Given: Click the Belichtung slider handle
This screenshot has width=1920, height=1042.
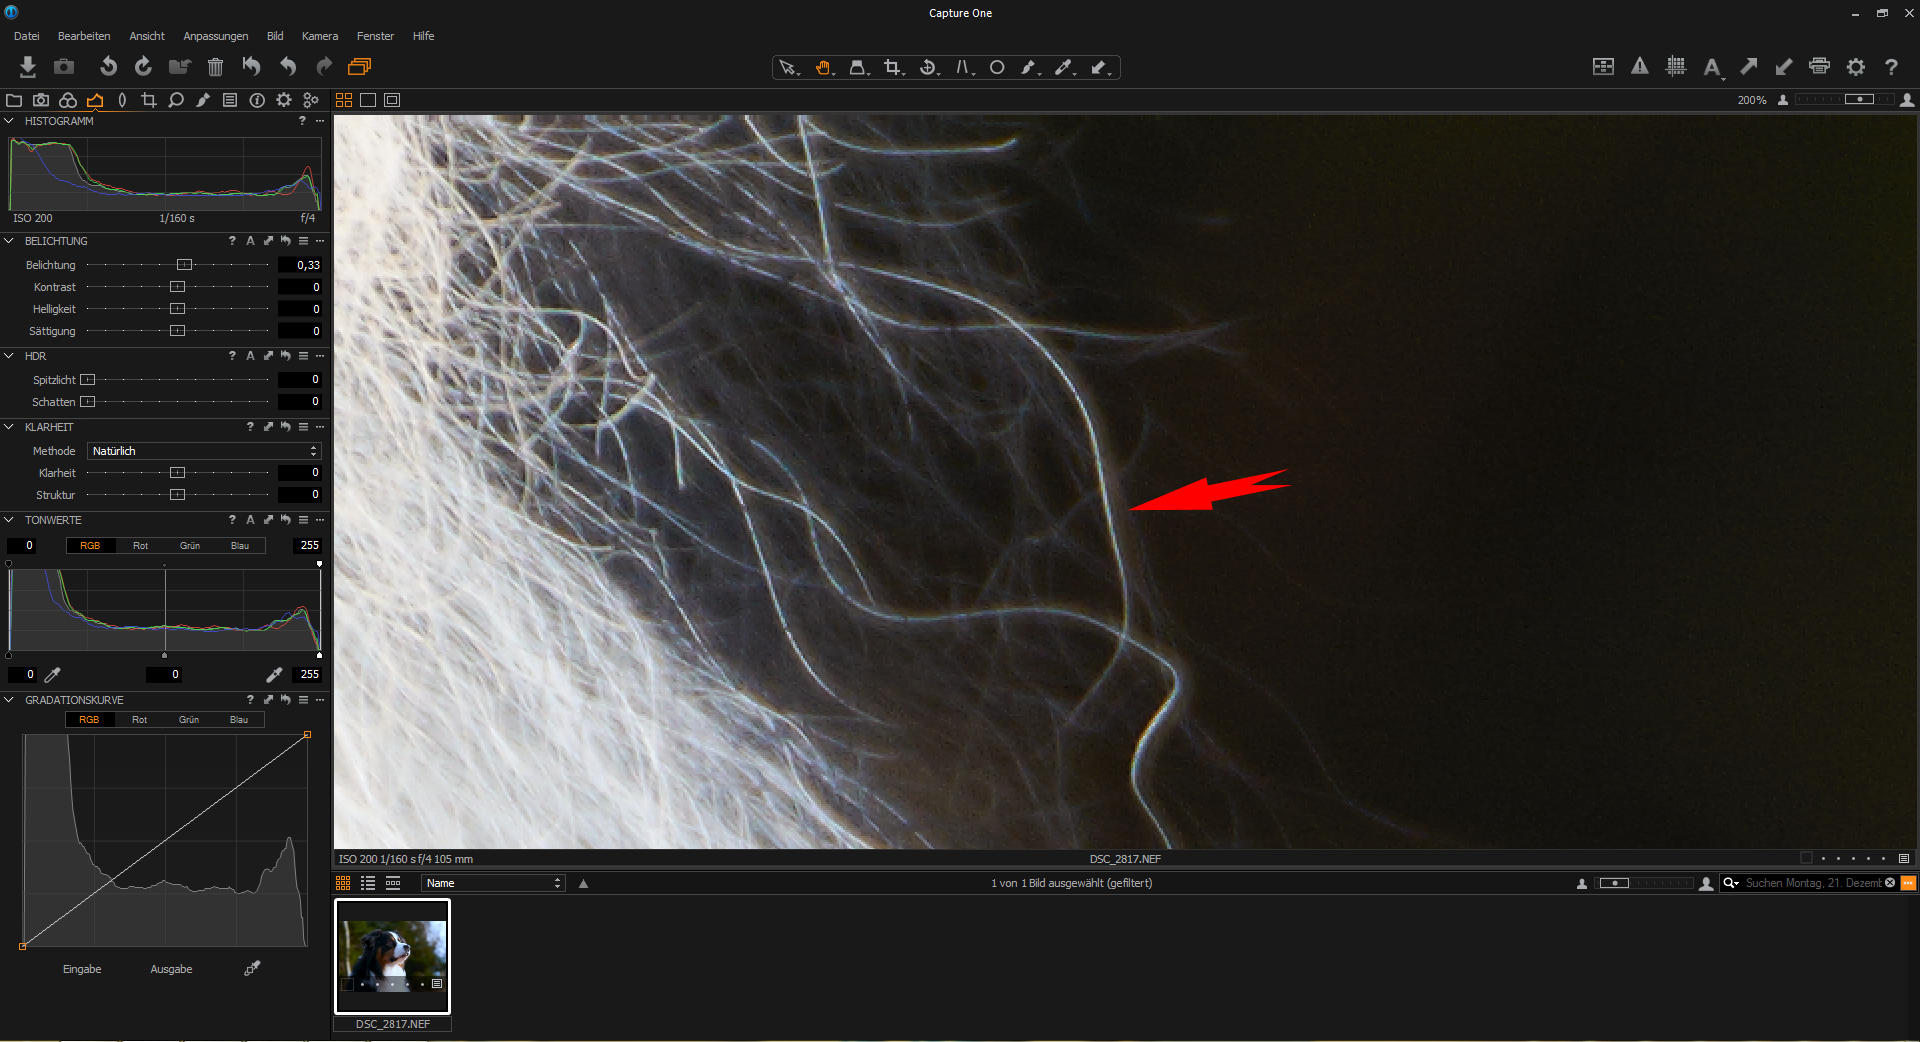Looking at the screenshot, I should [x=184, y=265].
